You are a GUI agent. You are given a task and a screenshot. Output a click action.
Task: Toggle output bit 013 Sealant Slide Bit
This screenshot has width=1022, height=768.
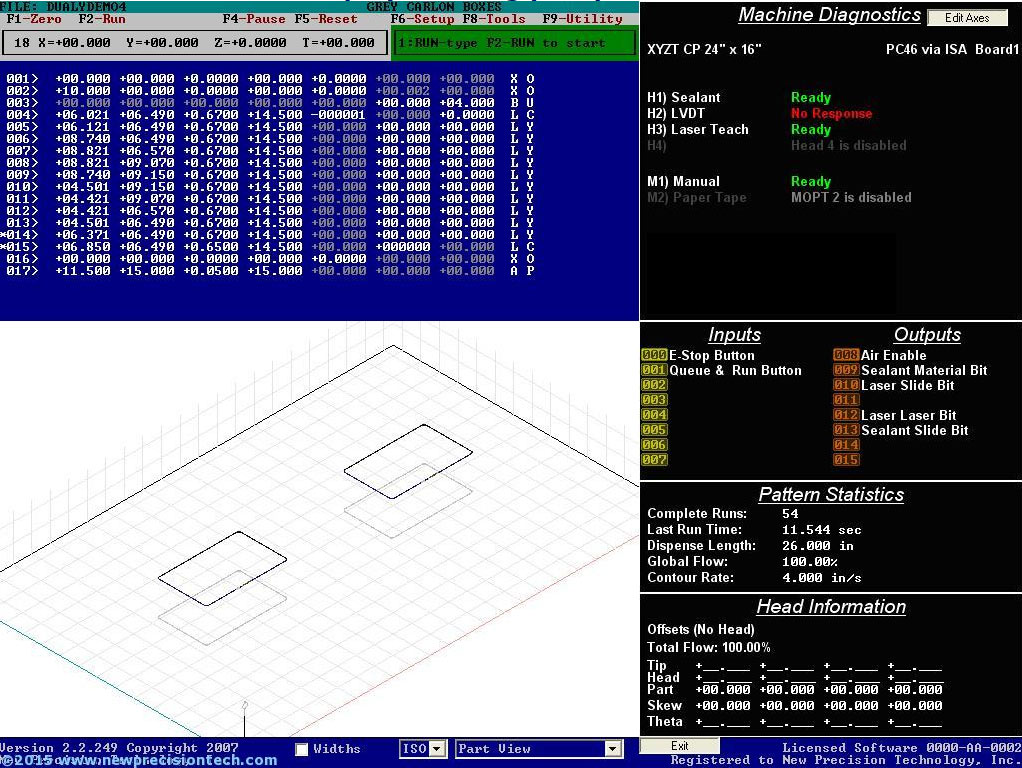[x=846, y=430]
